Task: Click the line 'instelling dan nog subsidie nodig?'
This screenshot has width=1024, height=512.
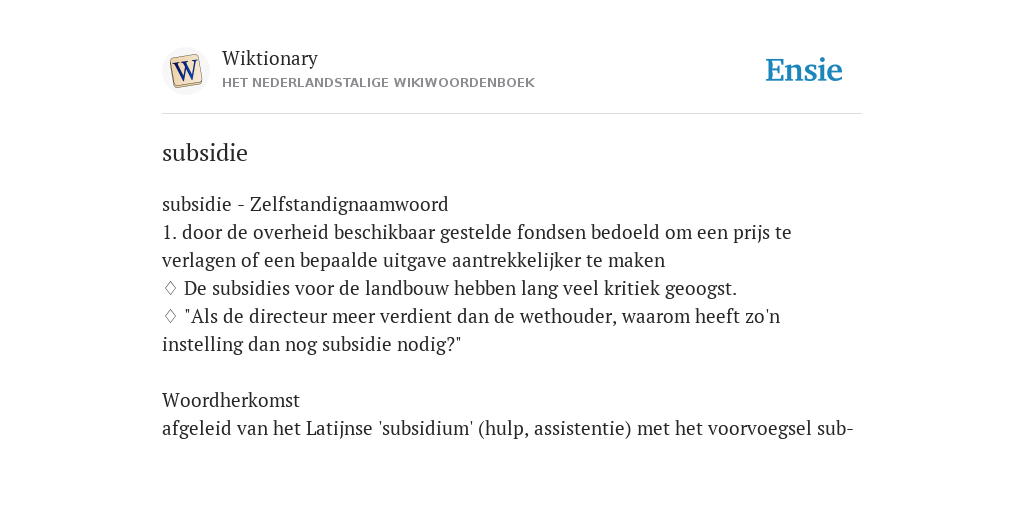Action: coord(312,344)
